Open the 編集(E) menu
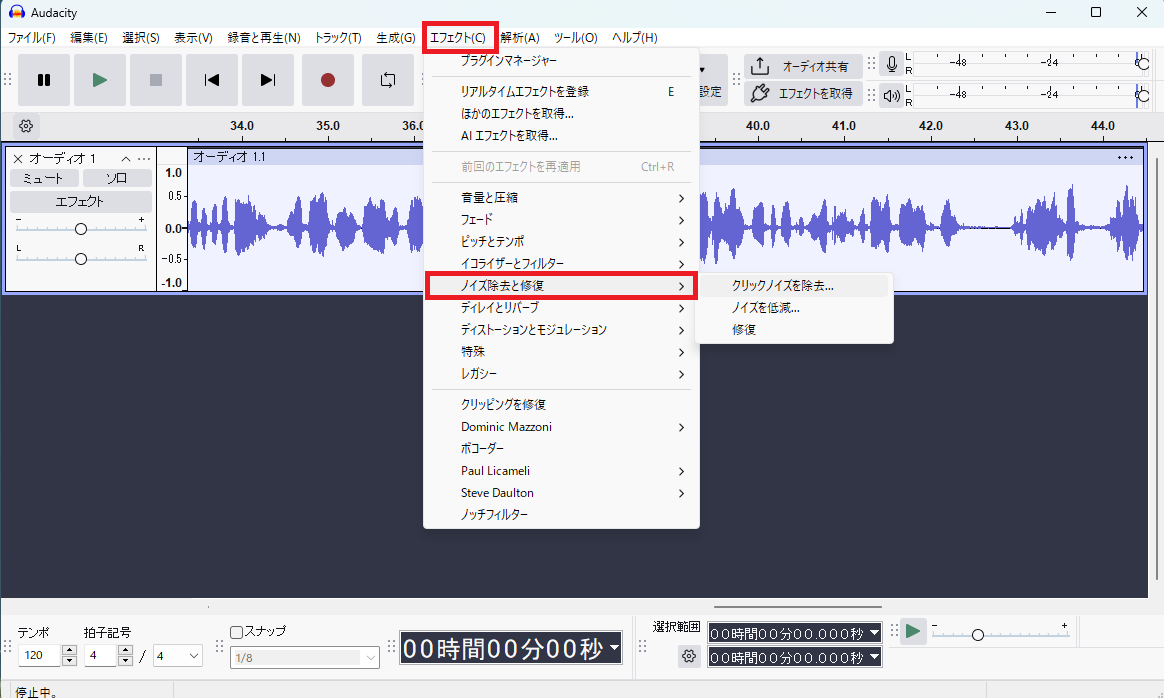Viewport: 1164px width, 698px height. 89,38
